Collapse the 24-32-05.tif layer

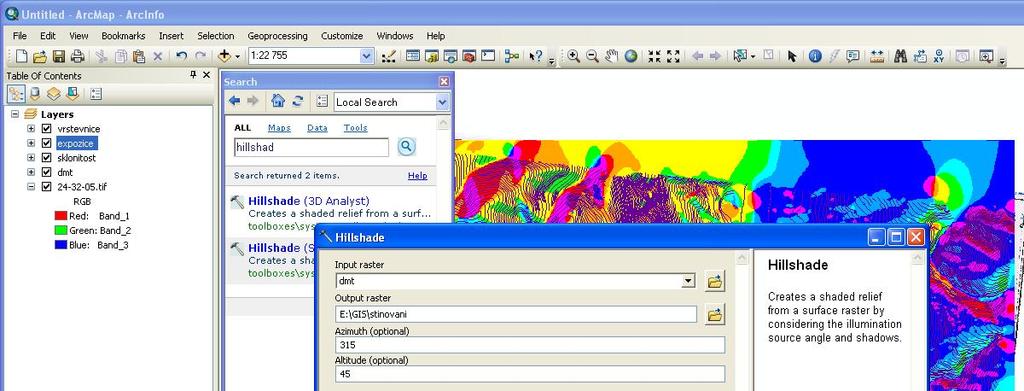click(x=31, y=187)
